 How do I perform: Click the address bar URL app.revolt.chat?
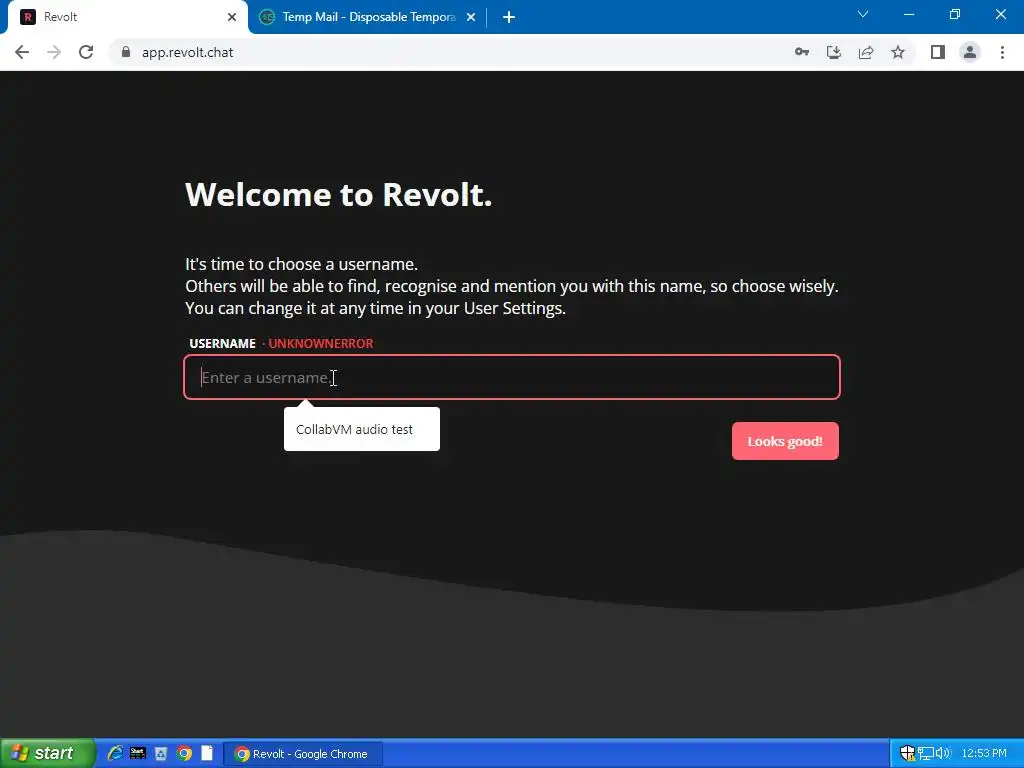187,52
